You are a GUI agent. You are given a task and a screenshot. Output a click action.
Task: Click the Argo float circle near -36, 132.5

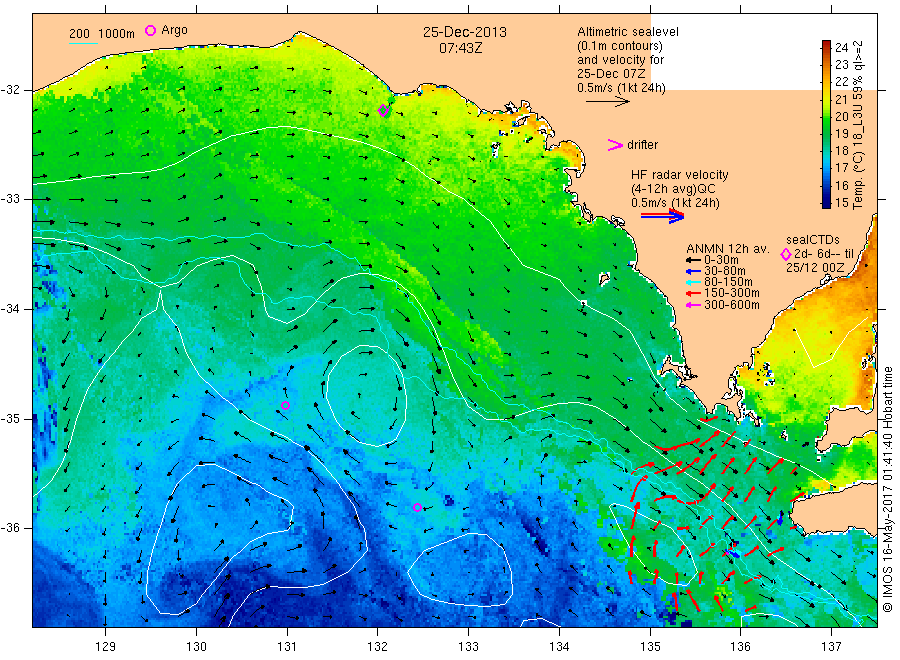point(417,507)
